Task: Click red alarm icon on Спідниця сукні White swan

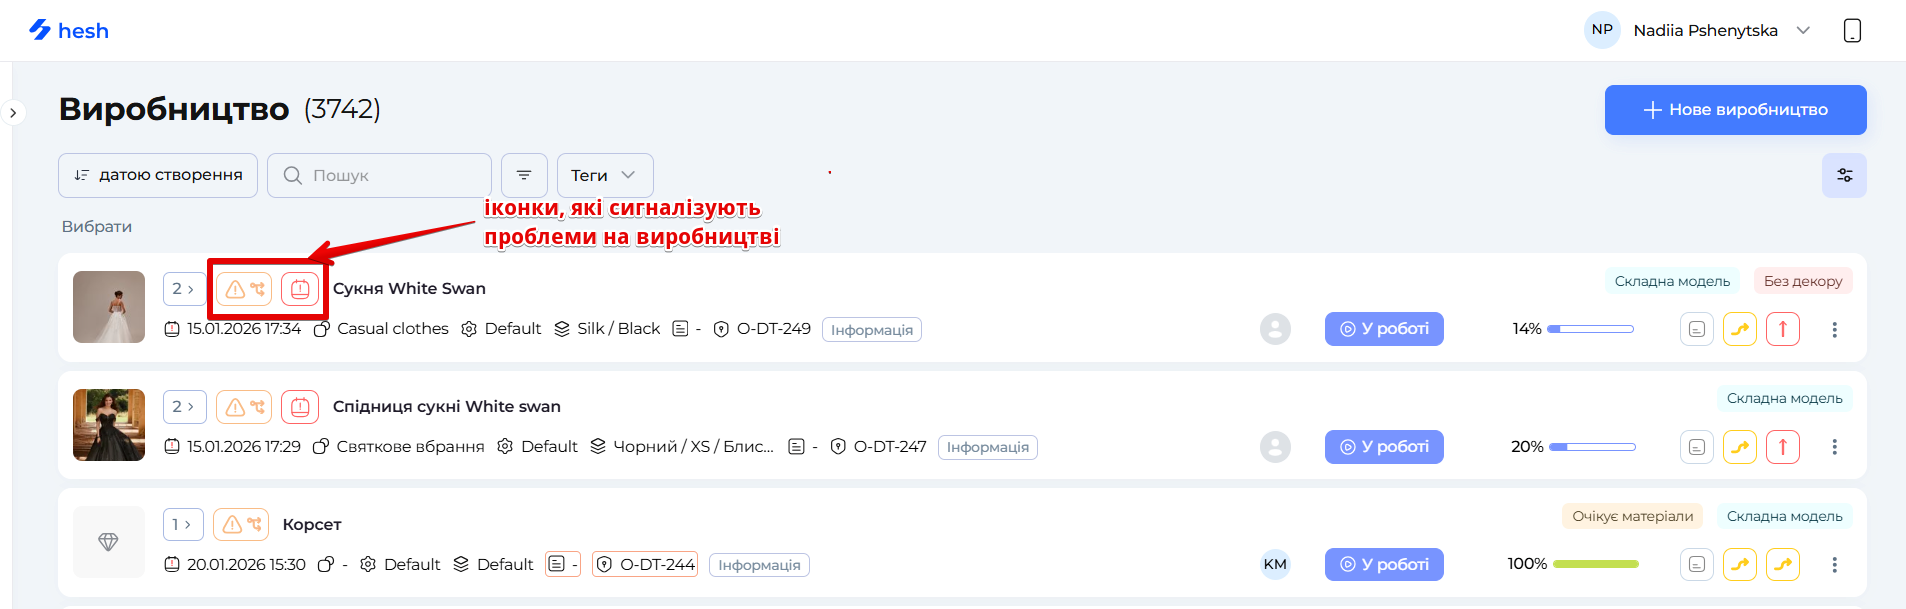Action: (300, 407)
